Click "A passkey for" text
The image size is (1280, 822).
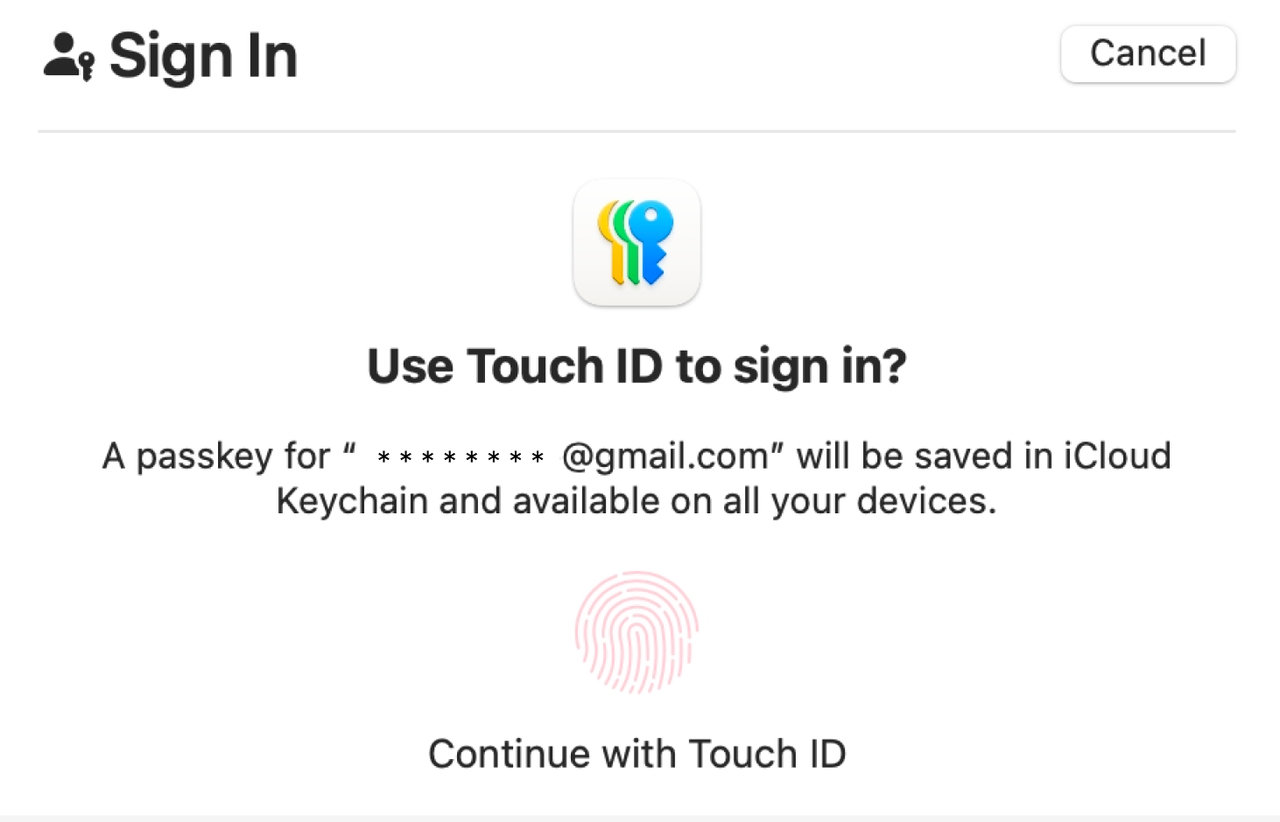(x=216, y=457)
